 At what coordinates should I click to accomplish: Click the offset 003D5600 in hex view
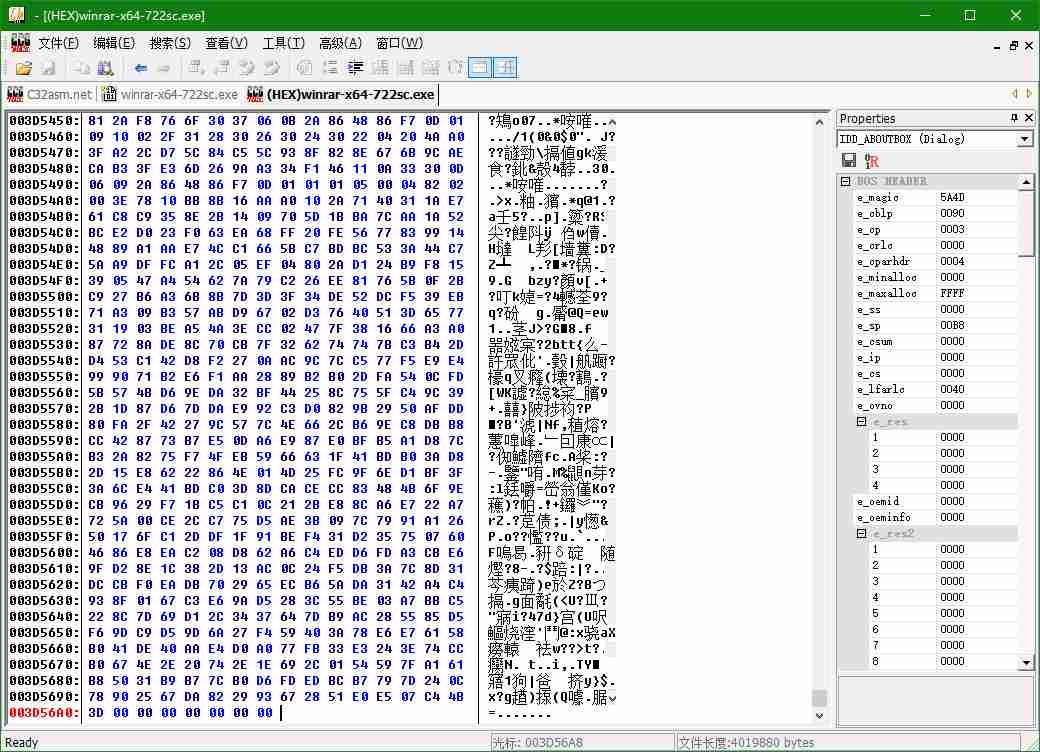tap(44, 552)
